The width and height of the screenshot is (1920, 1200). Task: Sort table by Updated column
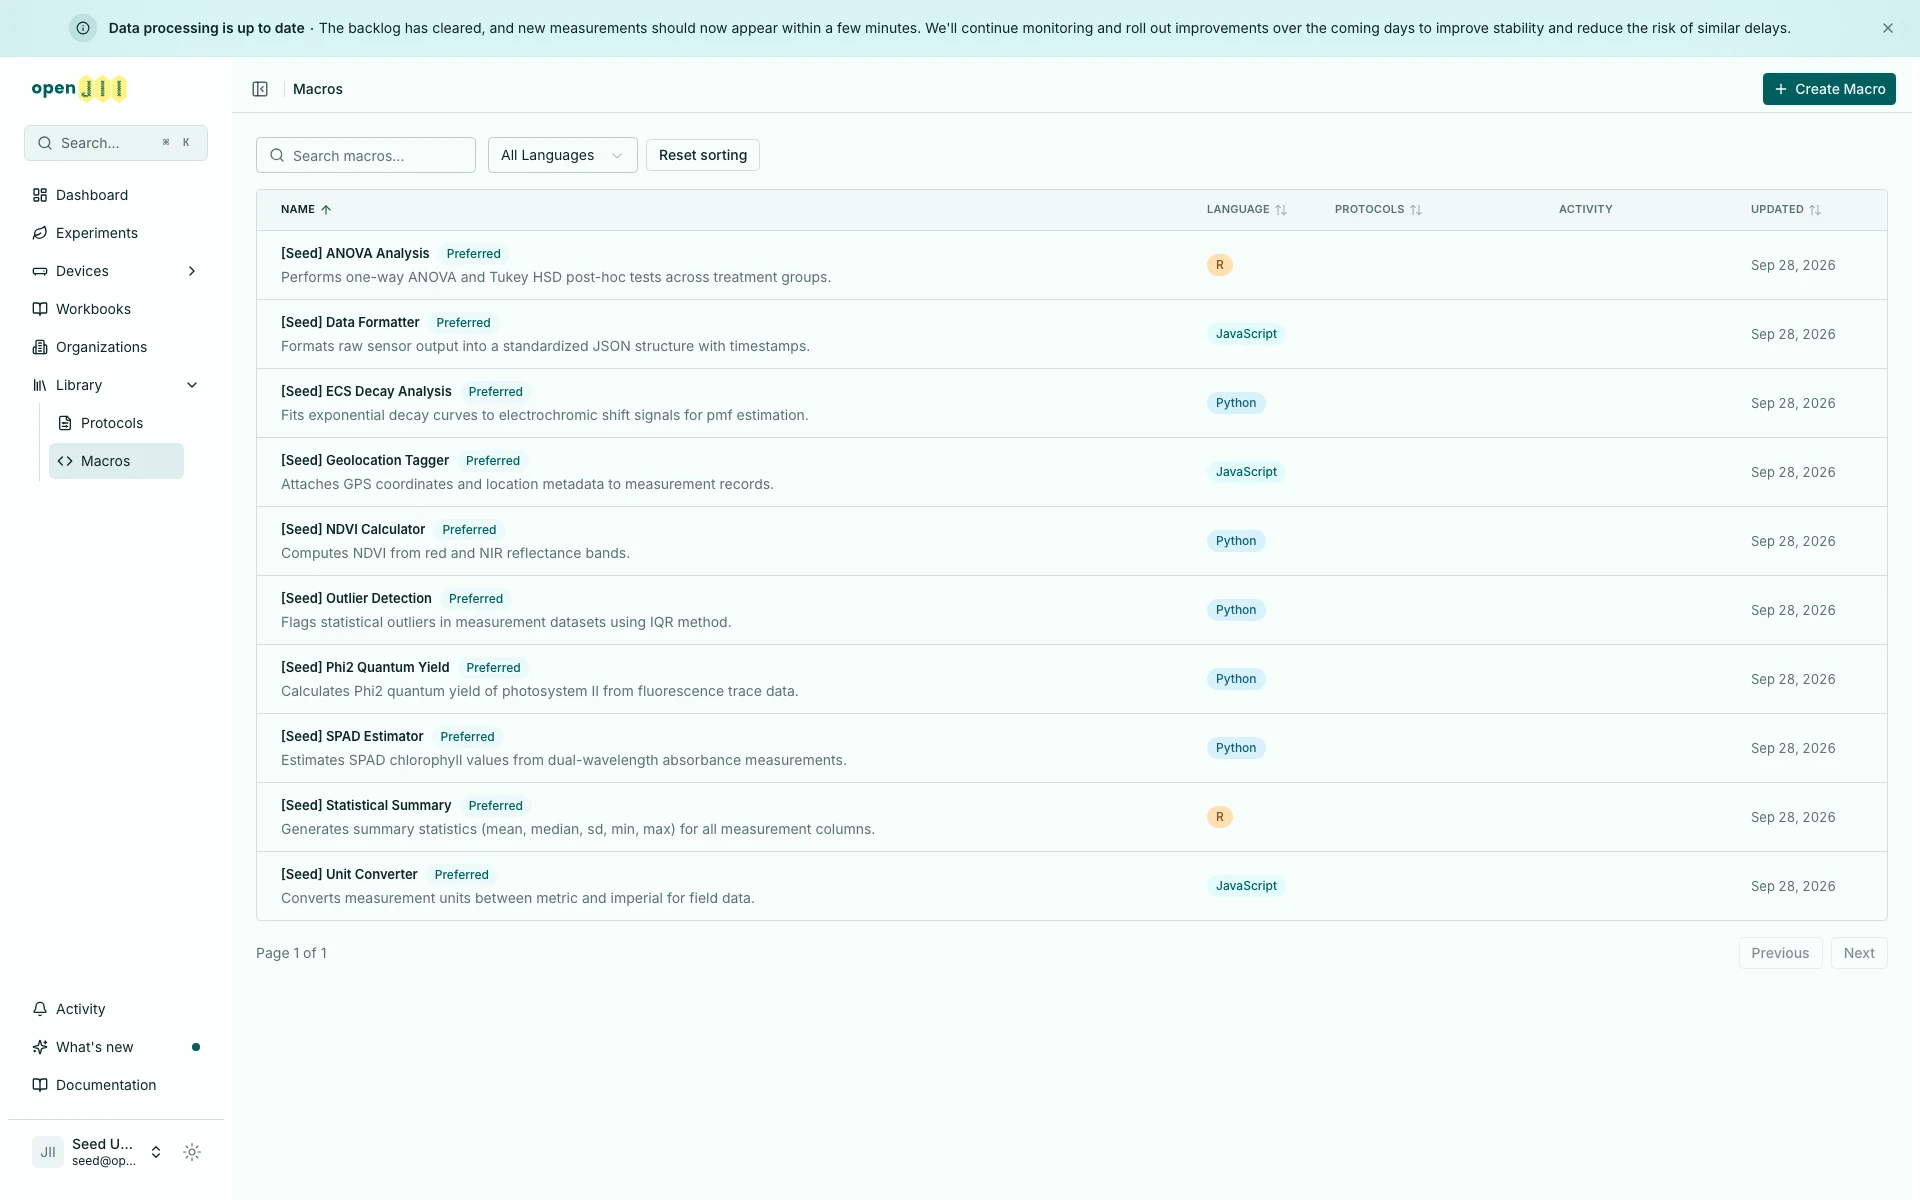(x=1786, y=209)
